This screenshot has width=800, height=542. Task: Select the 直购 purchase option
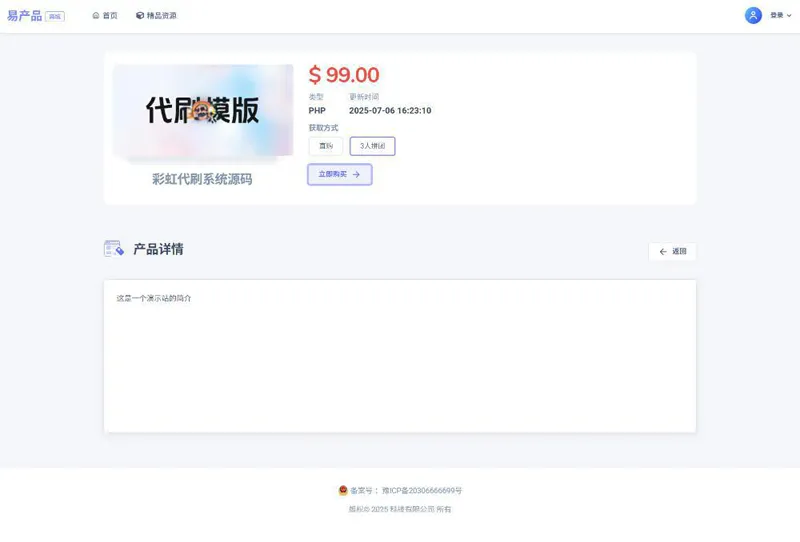[x=326, y=146]
